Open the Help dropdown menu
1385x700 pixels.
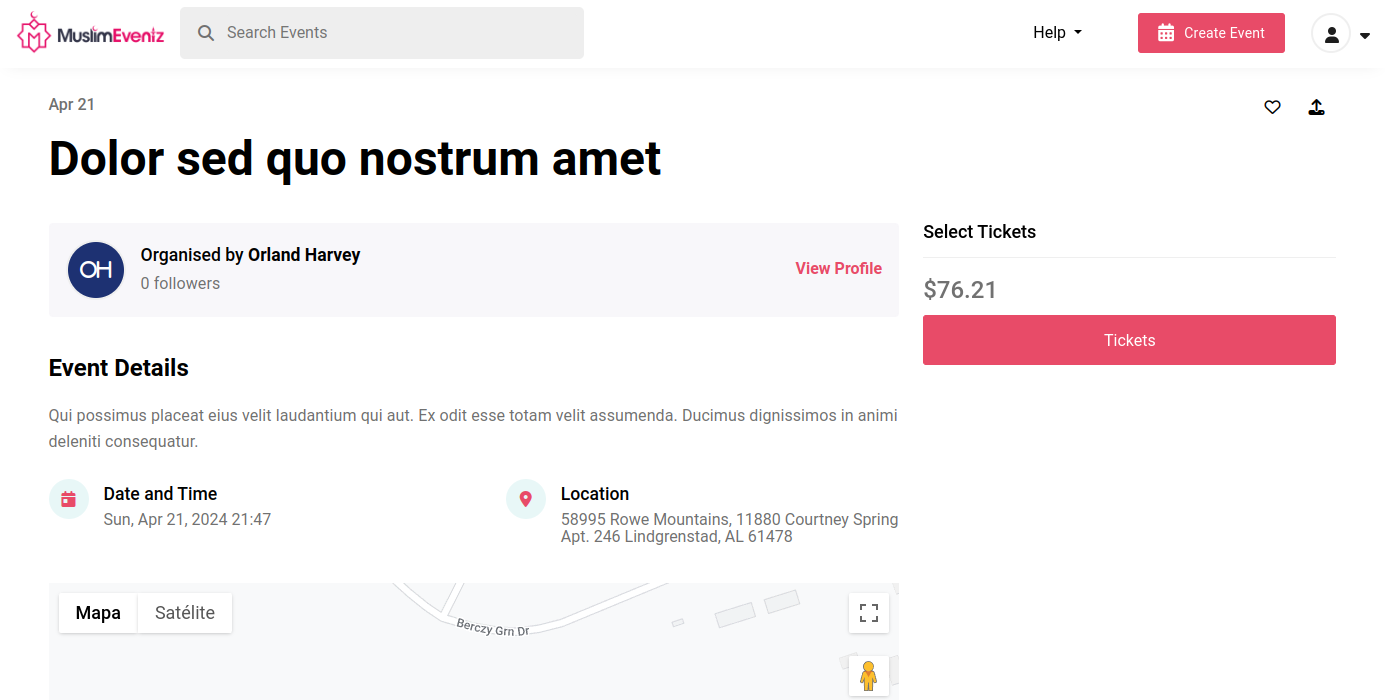[x=1057, y=33]
